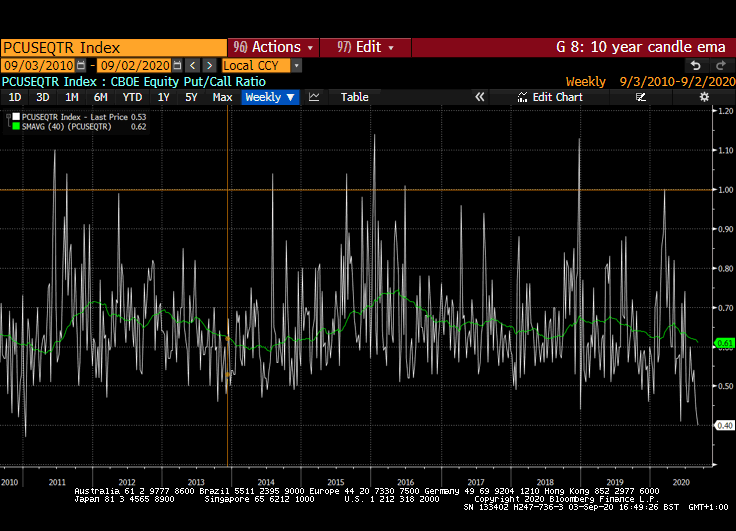Click the Edit Chart button

pos(550,97)
